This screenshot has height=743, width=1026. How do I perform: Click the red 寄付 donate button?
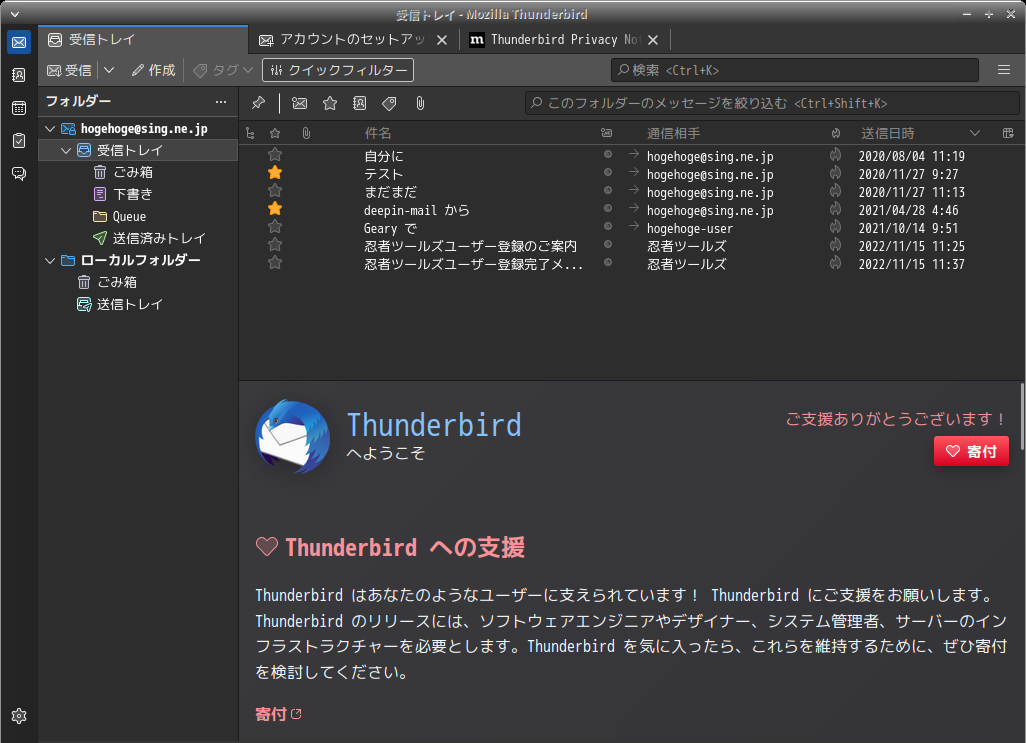971,451
